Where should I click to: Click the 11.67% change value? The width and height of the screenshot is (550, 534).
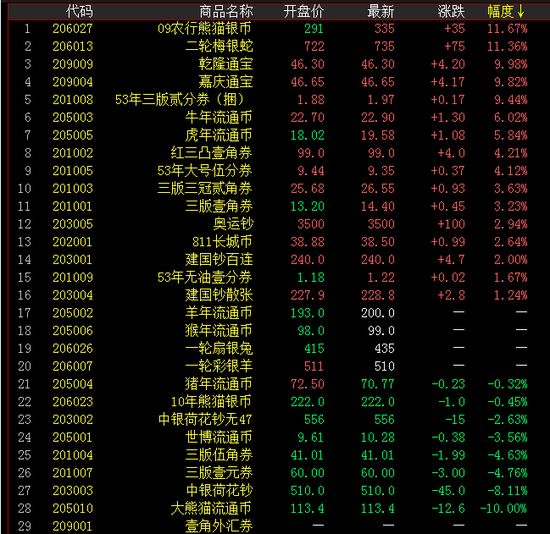pyautogui.click(x=507, y=29)
